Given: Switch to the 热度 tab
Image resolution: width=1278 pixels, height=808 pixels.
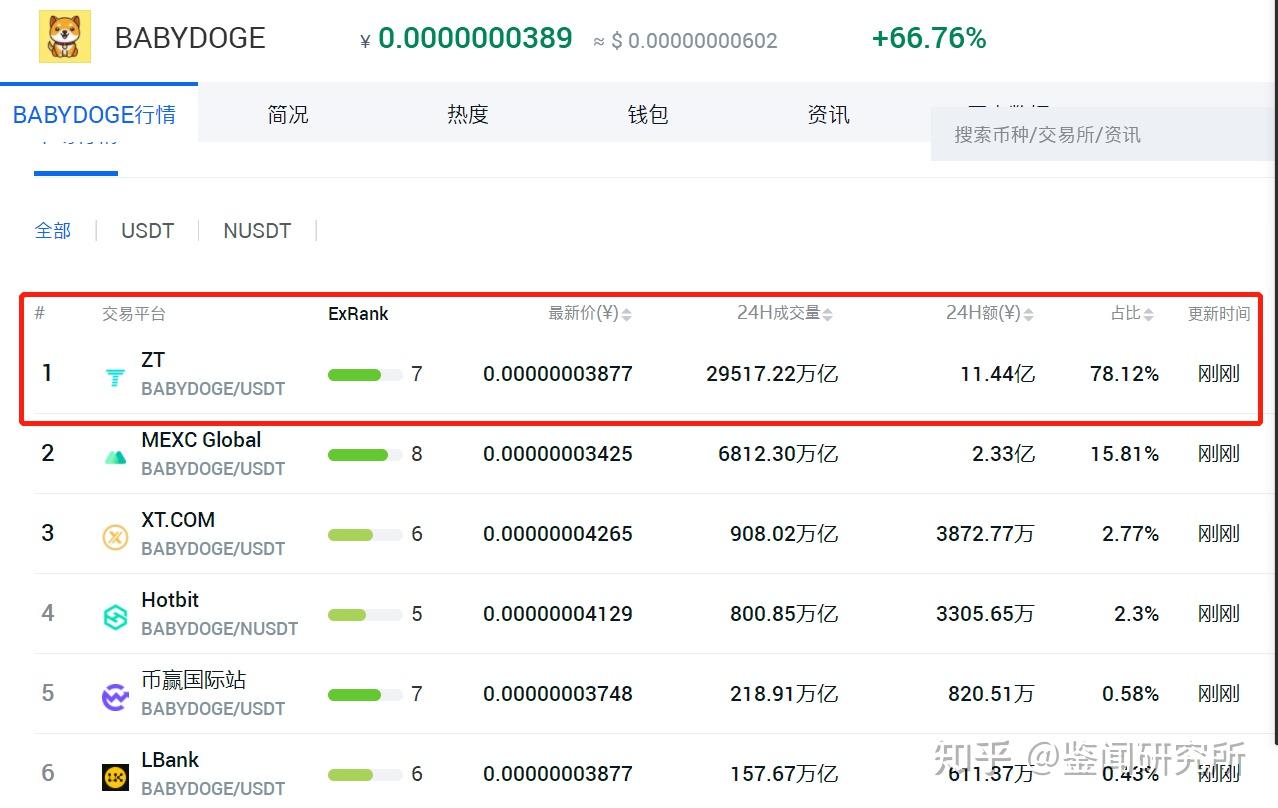Looking at the screenshot, I should point(468,114).
